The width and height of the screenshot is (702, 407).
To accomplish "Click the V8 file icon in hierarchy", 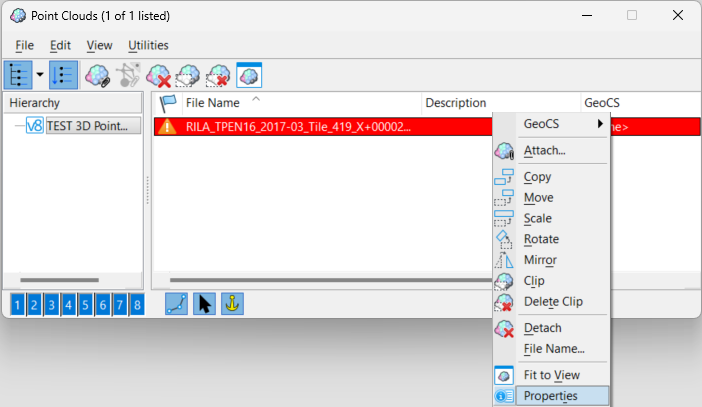I will point(34,126).
